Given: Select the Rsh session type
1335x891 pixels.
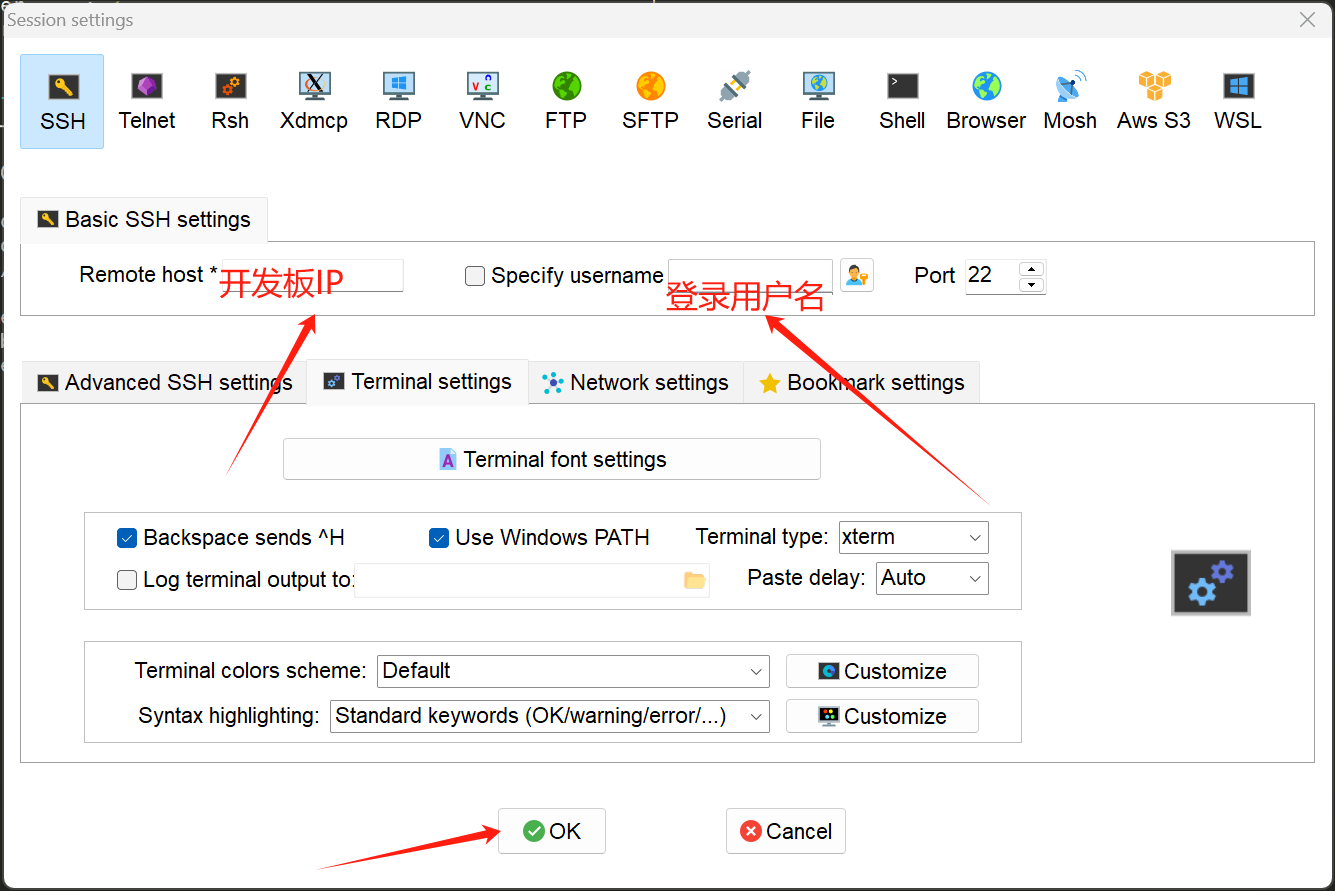Looking at the screenshot, I should [x=230, y=102].
